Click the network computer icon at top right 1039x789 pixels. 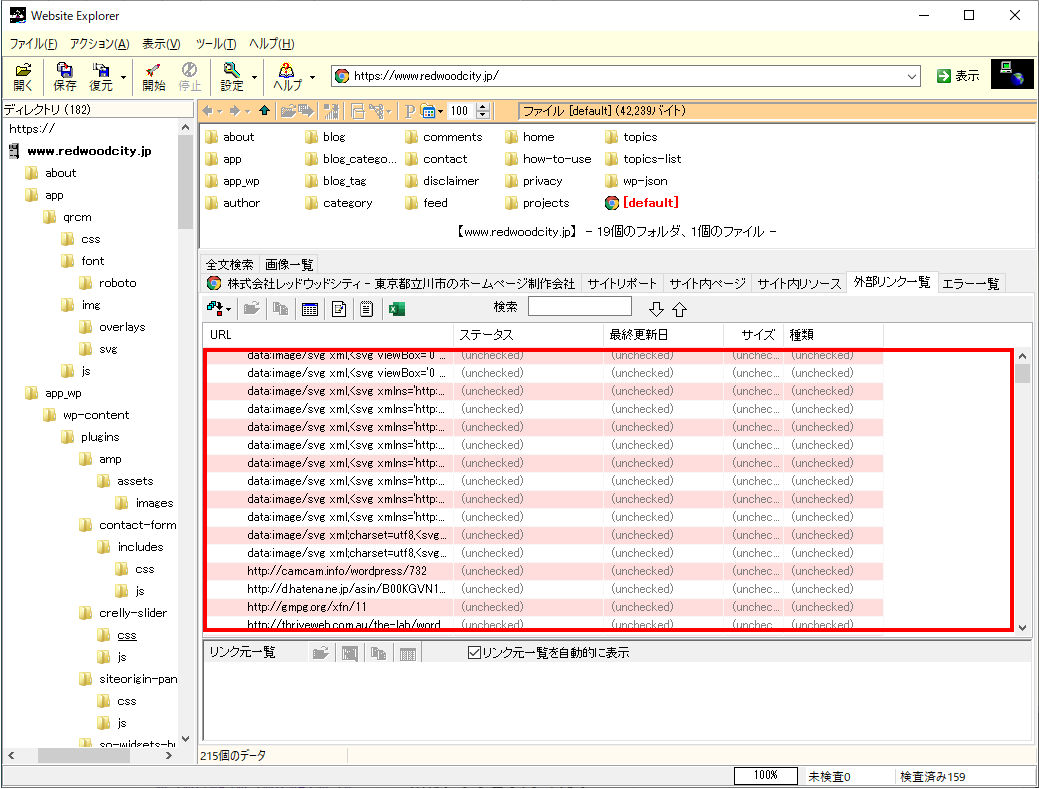pyautogui.click(x=1012, y=74)
